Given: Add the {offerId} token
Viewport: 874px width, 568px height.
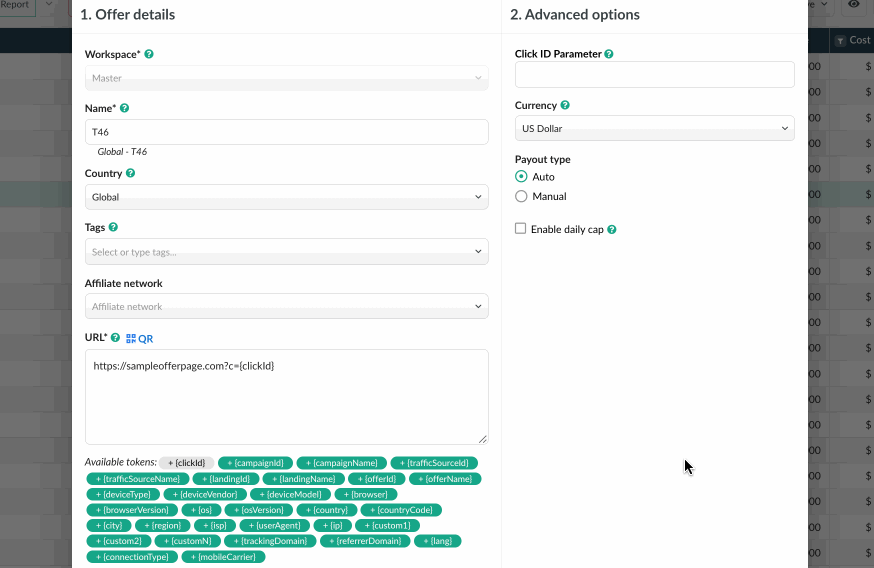Looking at the screenshot, I should click(377, 479).
